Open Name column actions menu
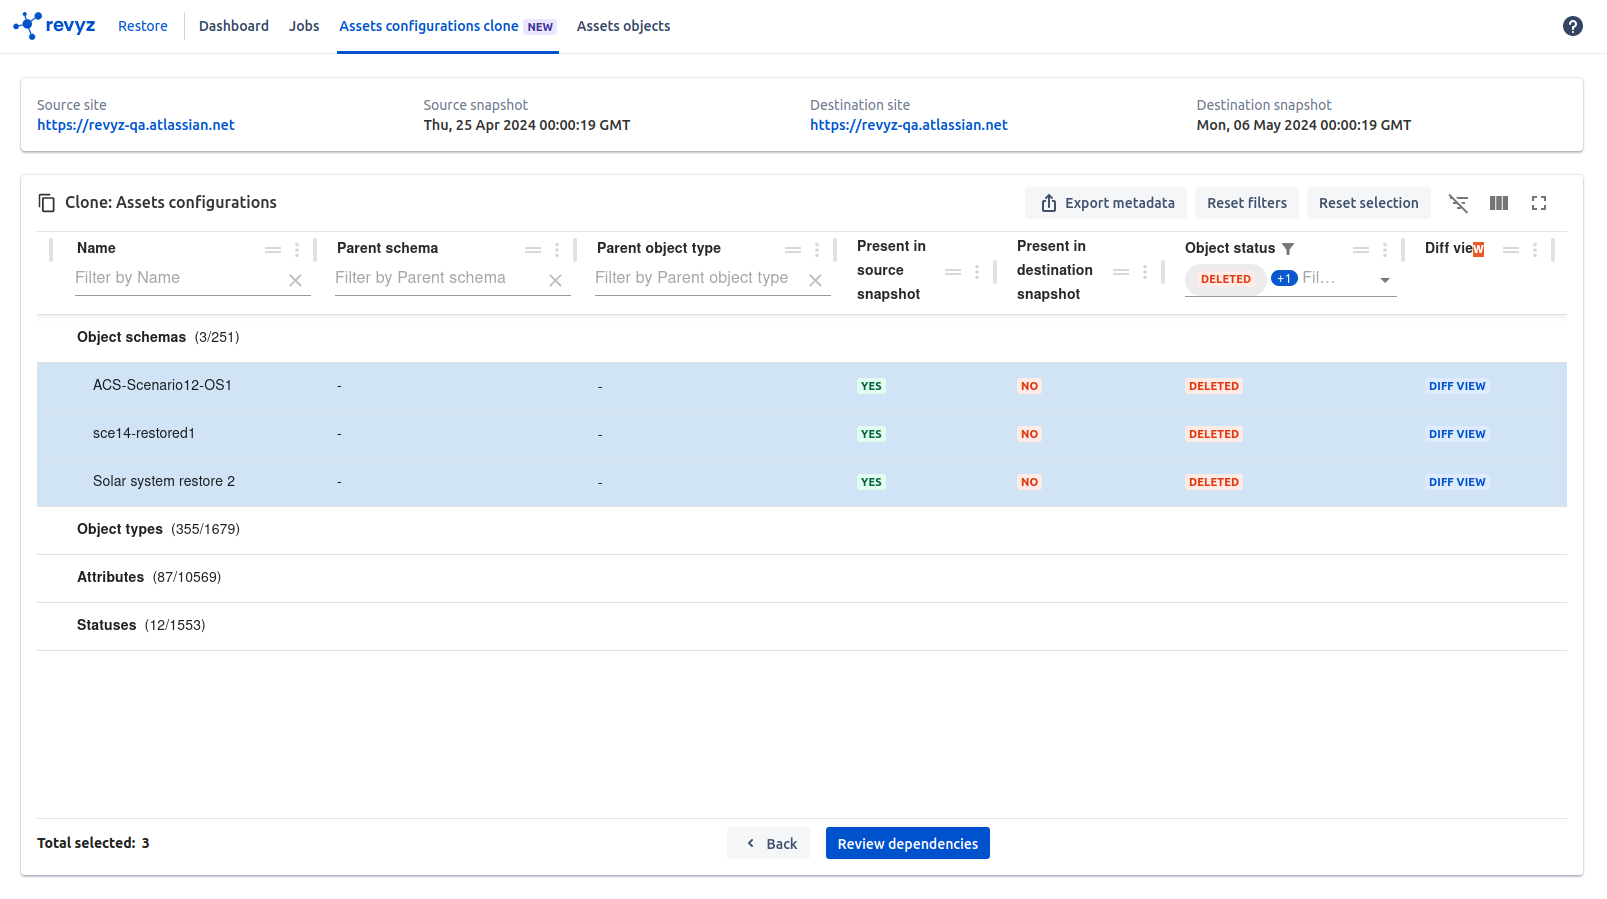The width and height of the screenshot is (1607, 899). (297, 250)
